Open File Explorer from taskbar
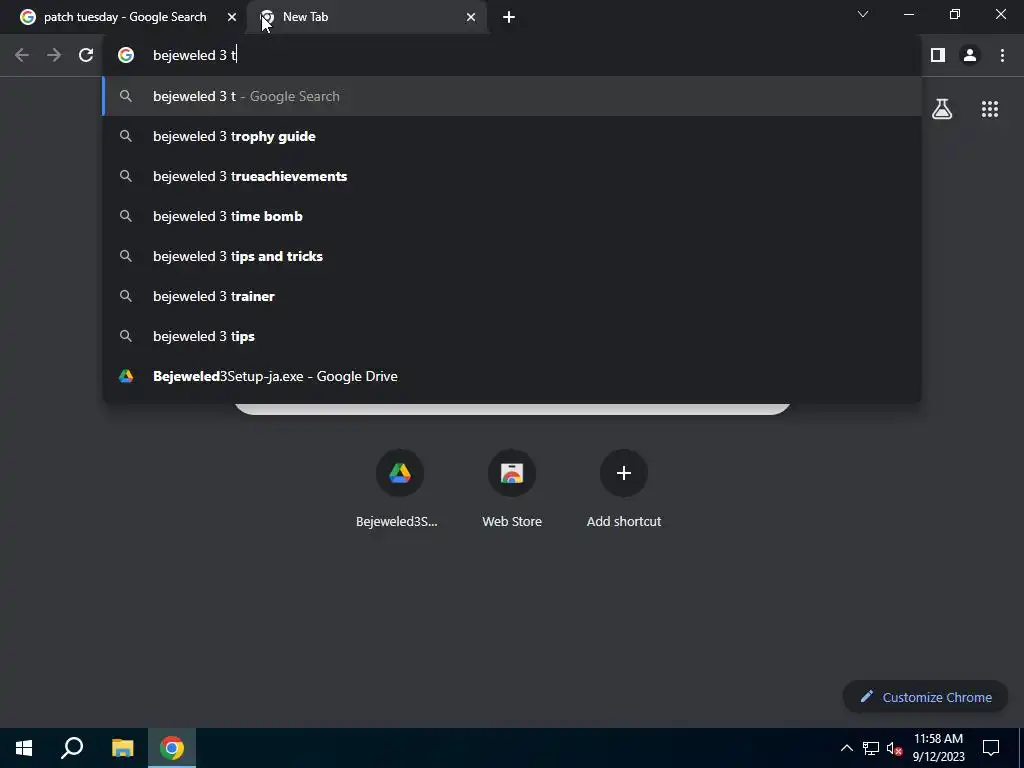This screenshot has width=1024, height=768. point(122,748)
